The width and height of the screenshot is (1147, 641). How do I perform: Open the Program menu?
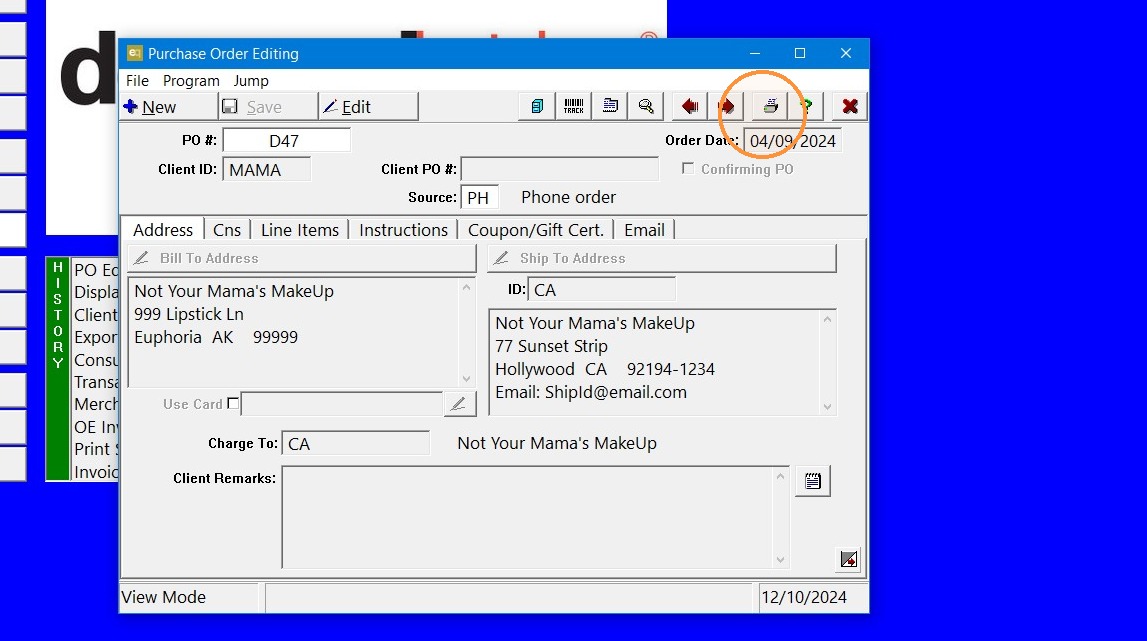[191, 80]
